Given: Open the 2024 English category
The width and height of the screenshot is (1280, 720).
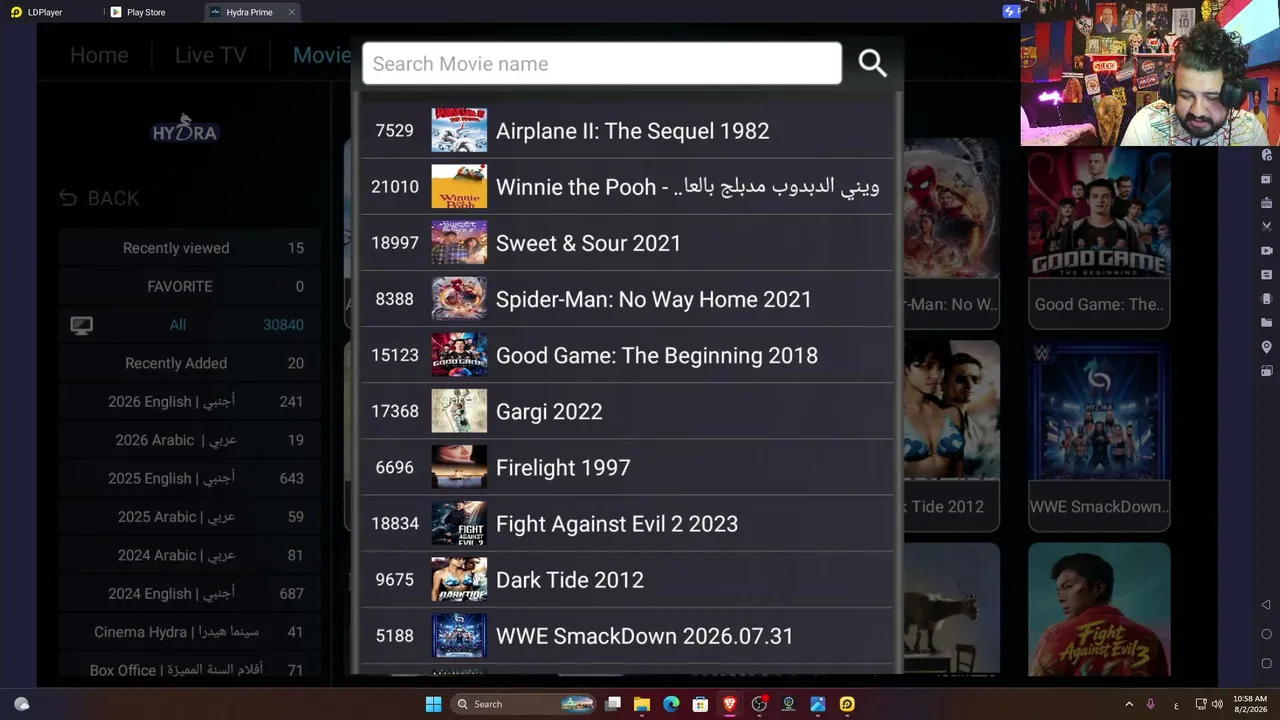Looking at the screenshot, I should pyautogui.click(x=190, y=593).
